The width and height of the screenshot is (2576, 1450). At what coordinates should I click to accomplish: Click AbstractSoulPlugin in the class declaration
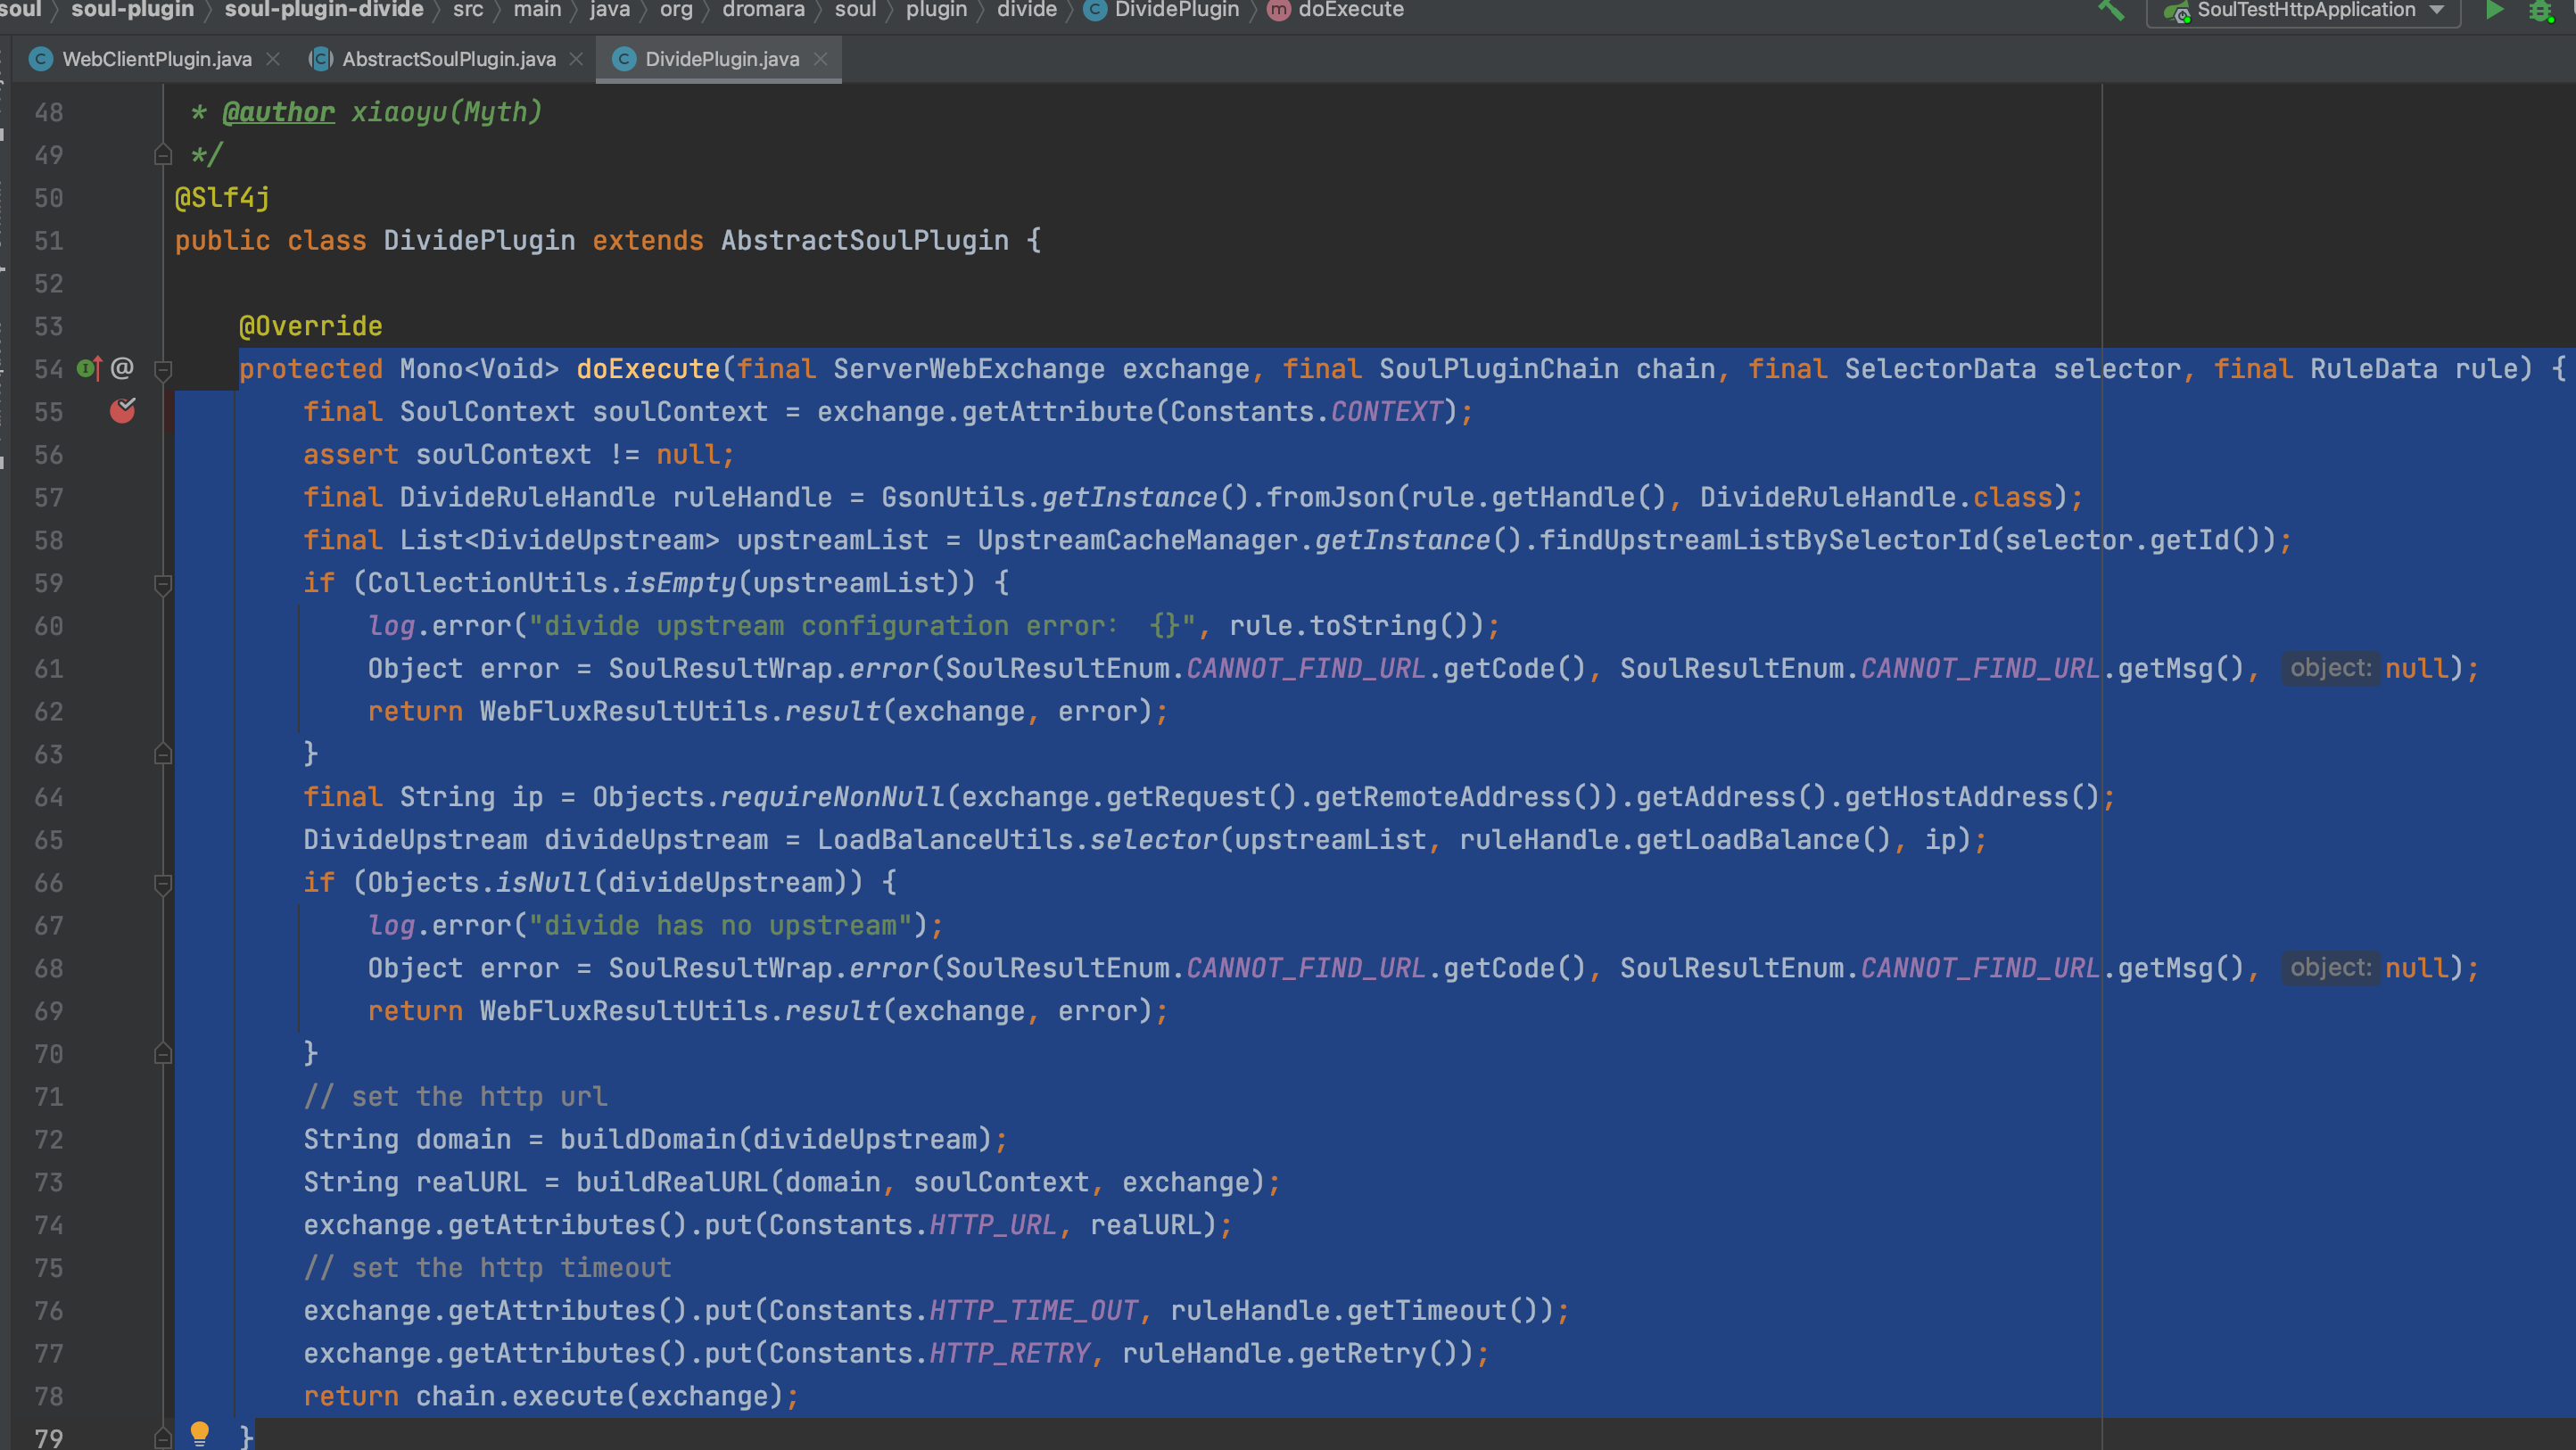point(865,241)
